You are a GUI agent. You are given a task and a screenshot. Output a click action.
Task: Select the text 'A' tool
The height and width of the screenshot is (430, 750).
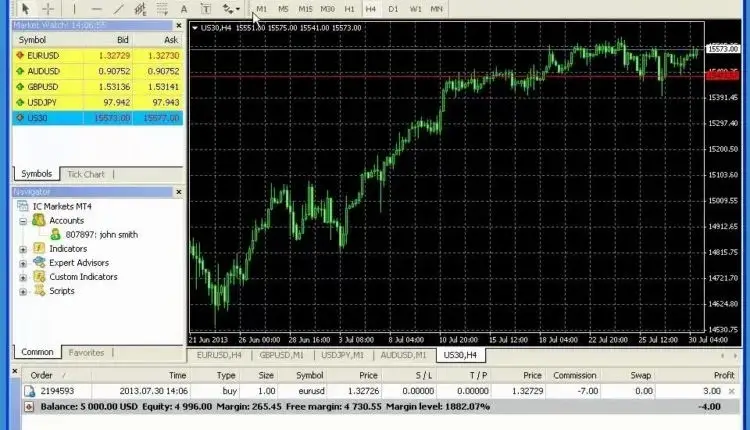tap(184, 9)
